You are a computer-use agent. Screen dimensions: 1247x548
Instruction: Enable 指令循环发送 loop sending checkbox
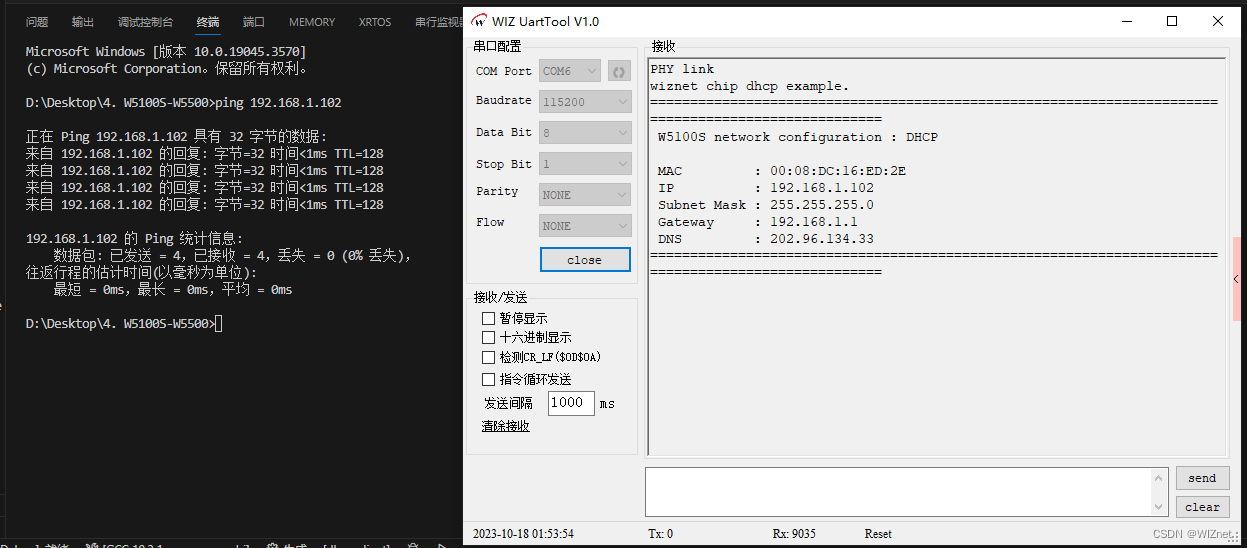coord(489,379)
